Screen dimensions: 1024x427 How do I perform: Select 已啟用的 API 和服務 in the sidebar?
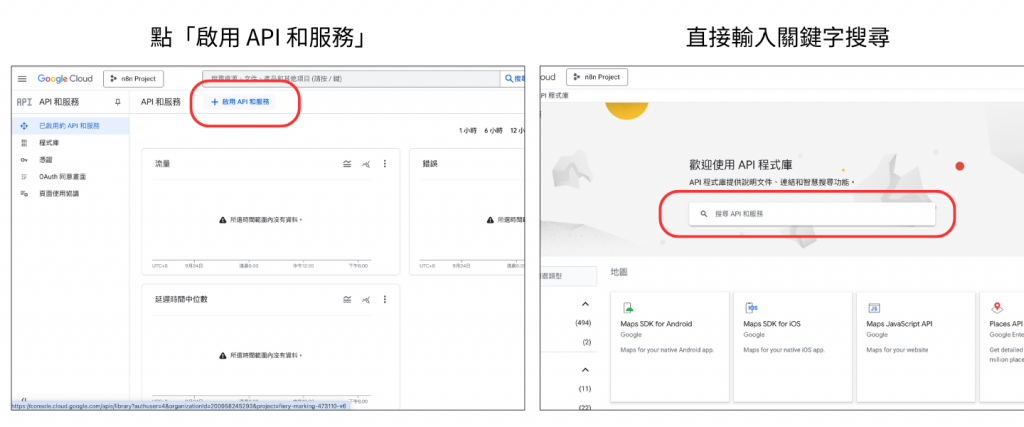(x=70, y=125)
